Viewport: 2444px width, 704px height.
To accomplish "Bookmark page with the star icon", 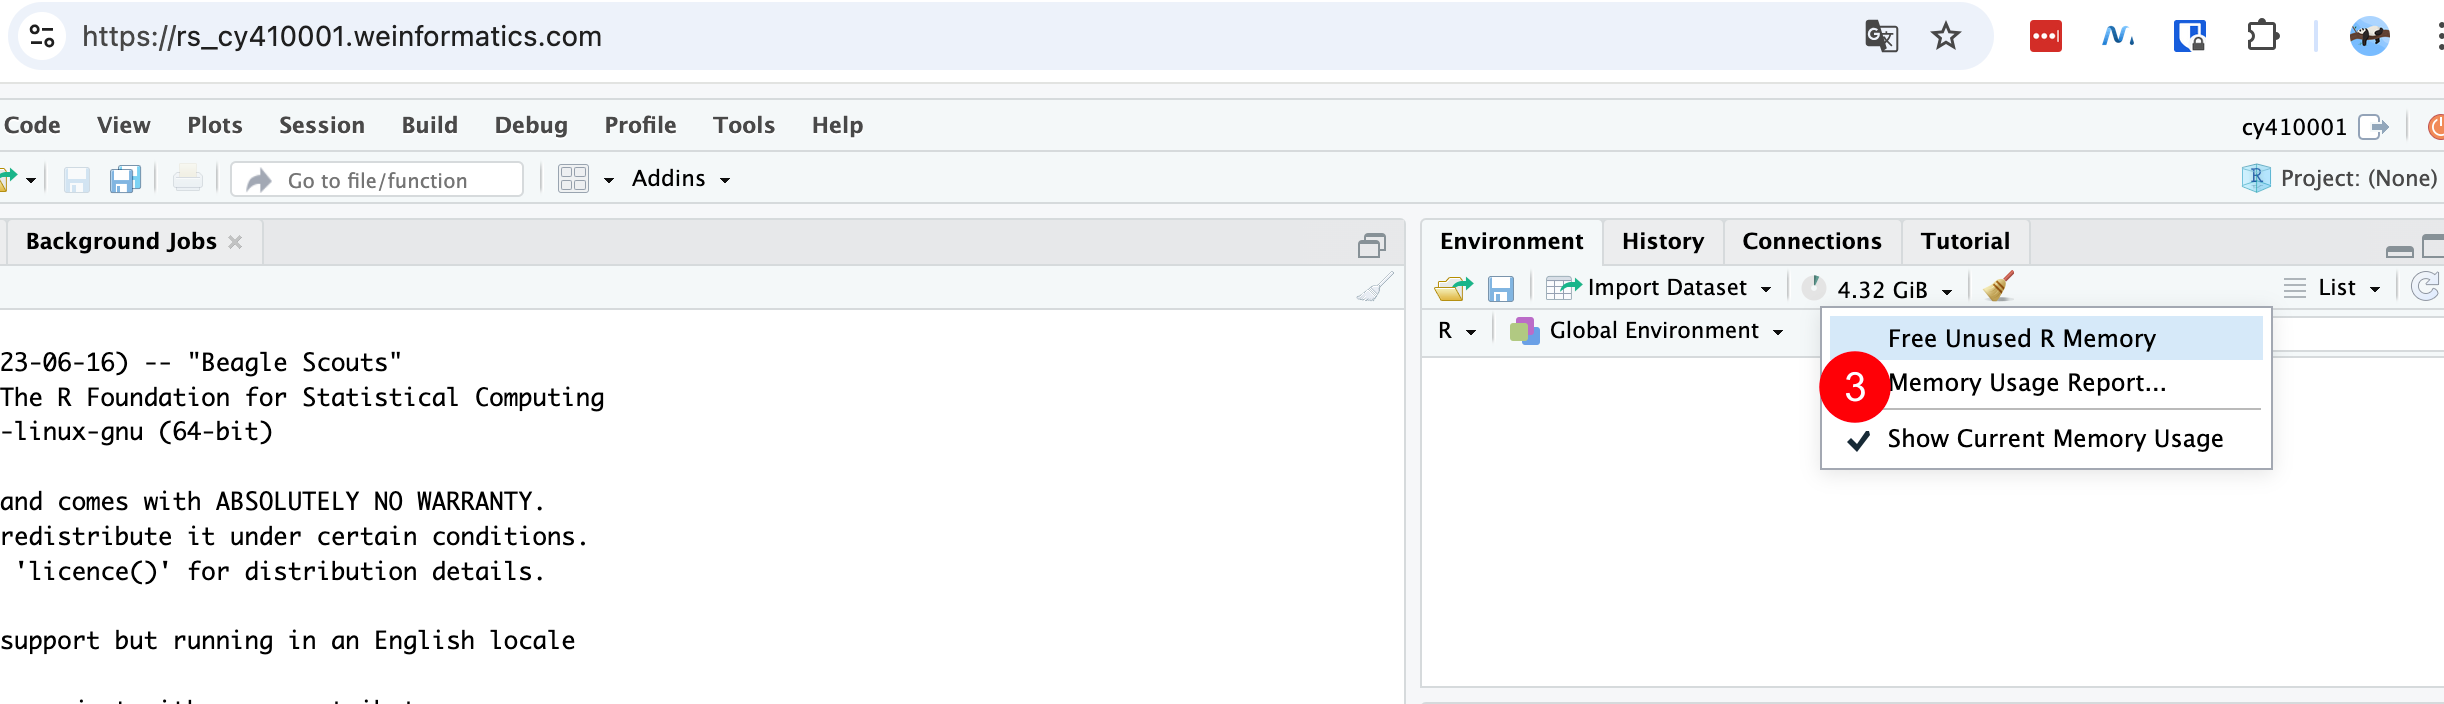I will click(x=1945, y=37).
